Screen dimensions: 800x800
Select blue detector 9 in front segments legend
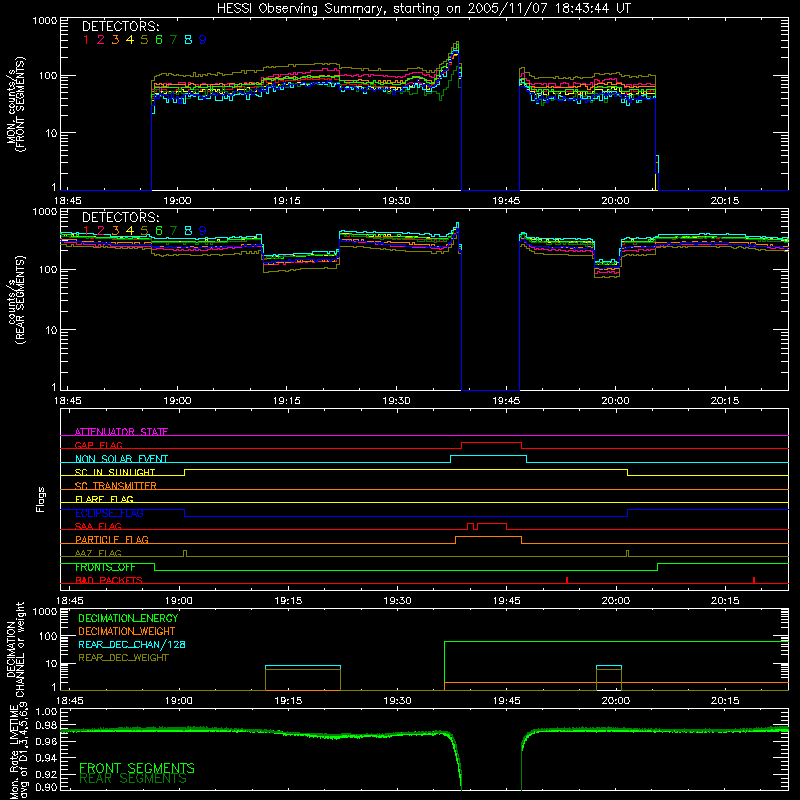coord(203,40)
